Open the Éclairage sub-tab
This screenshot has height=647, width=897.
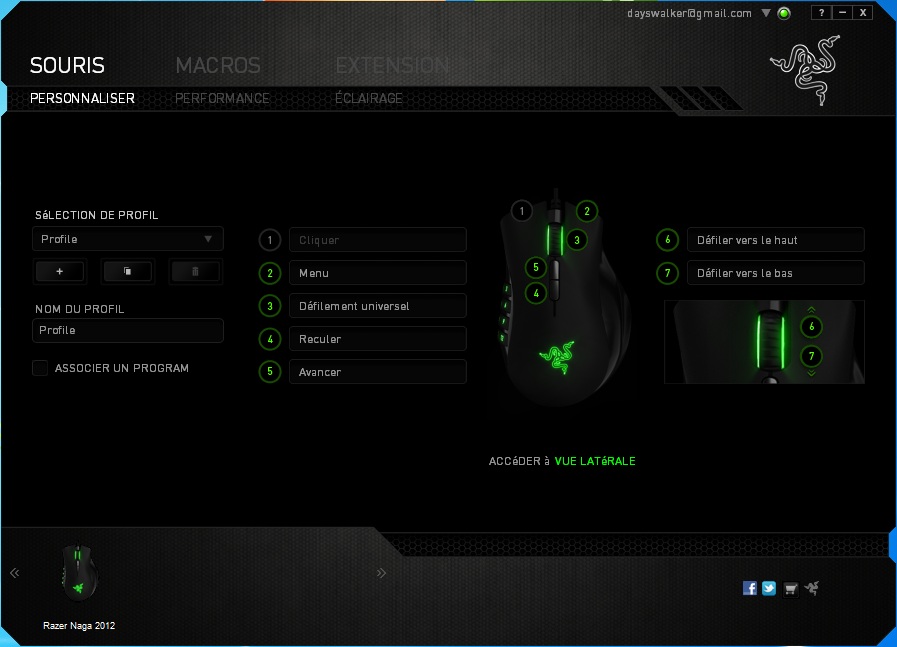369,98
